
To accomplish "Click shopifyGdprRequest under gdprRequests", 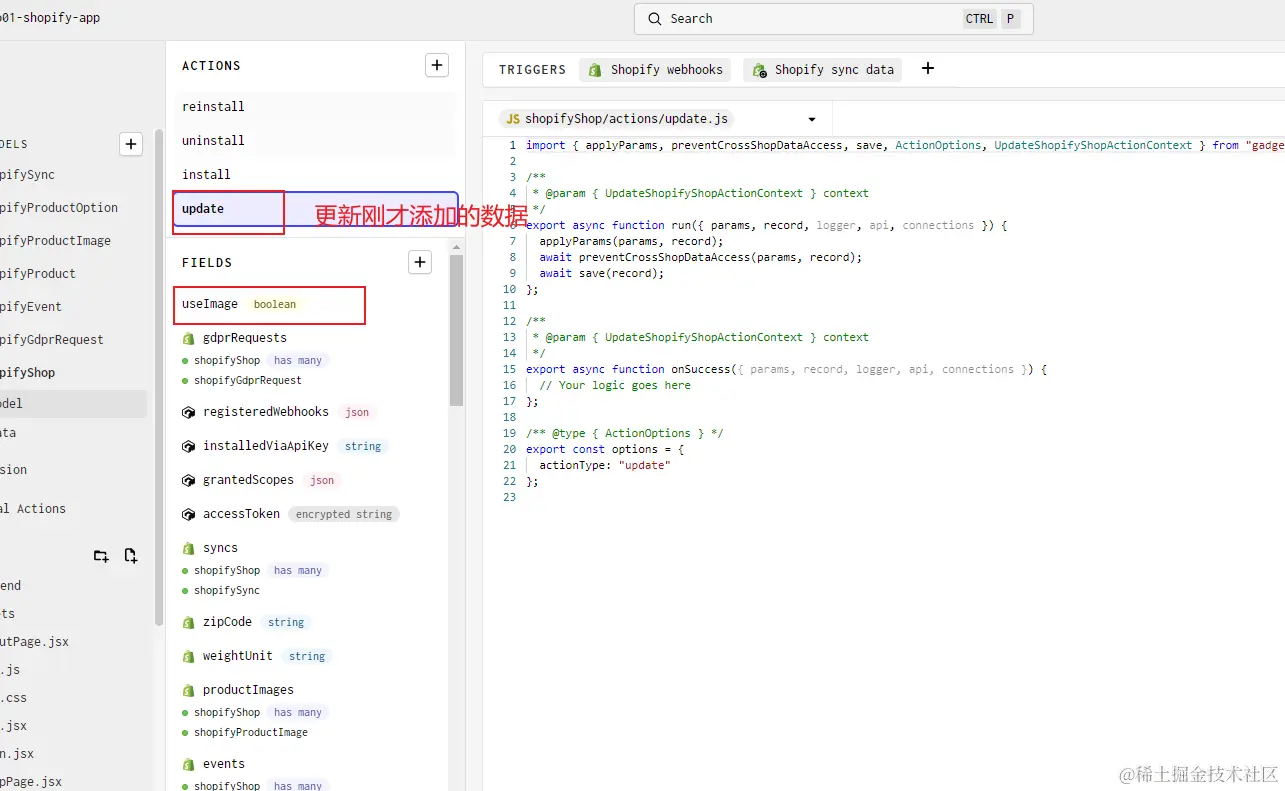I will [x=247, y=380].
